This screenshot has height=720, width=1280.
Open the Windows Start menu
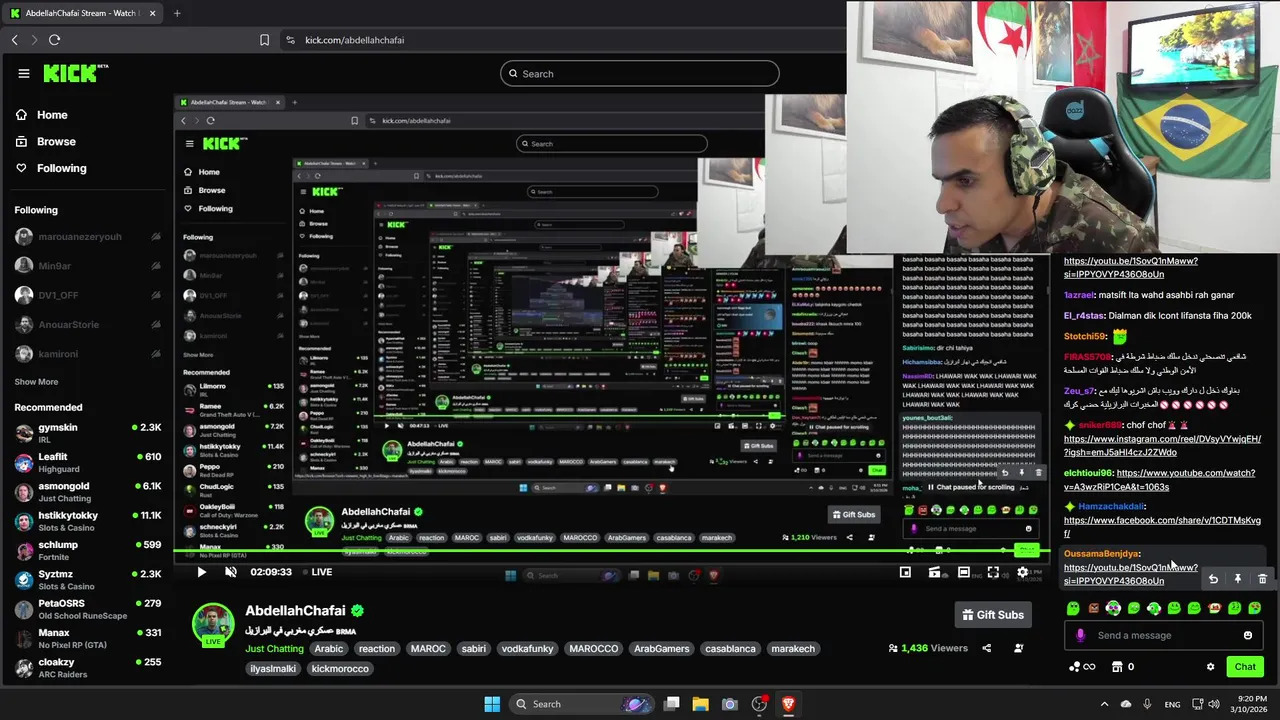pyautogui.click(x=492, y=704)
